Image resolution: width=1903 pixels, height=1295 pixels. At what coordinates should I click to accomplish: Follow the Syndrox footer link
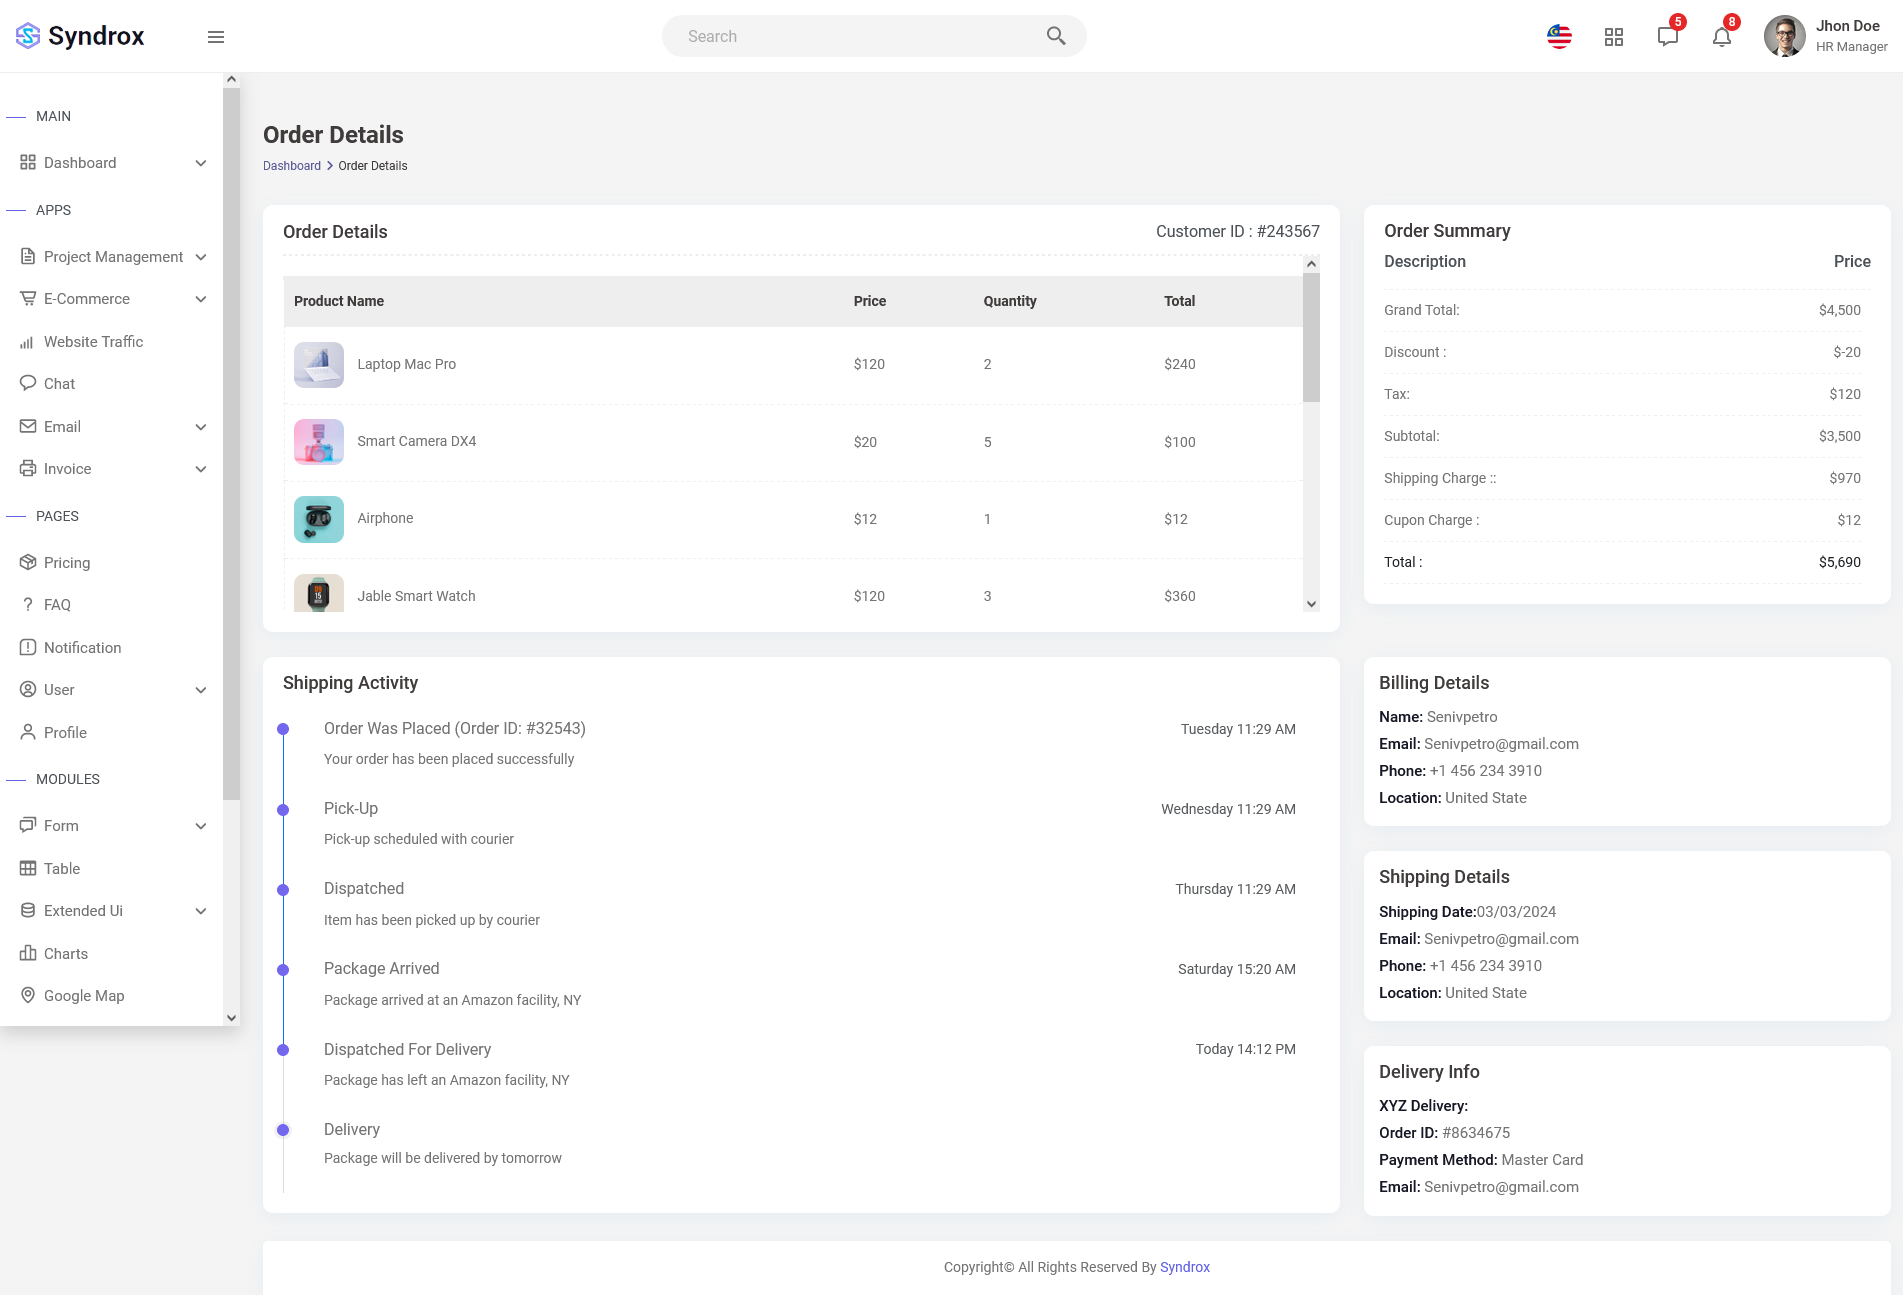click(1184, 1267)
